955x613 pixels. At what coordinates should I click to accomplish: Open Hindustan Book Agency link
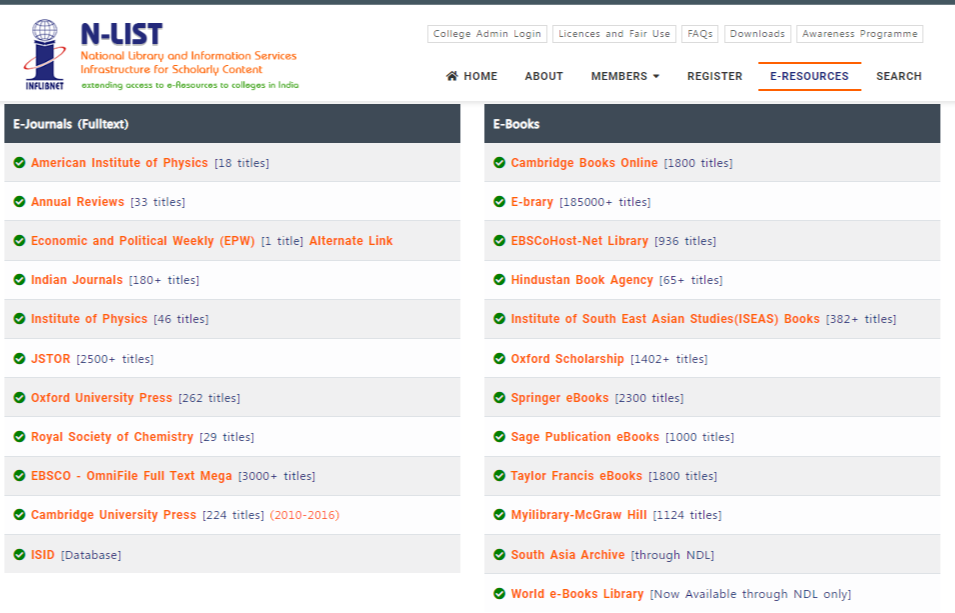click(582, 280)
